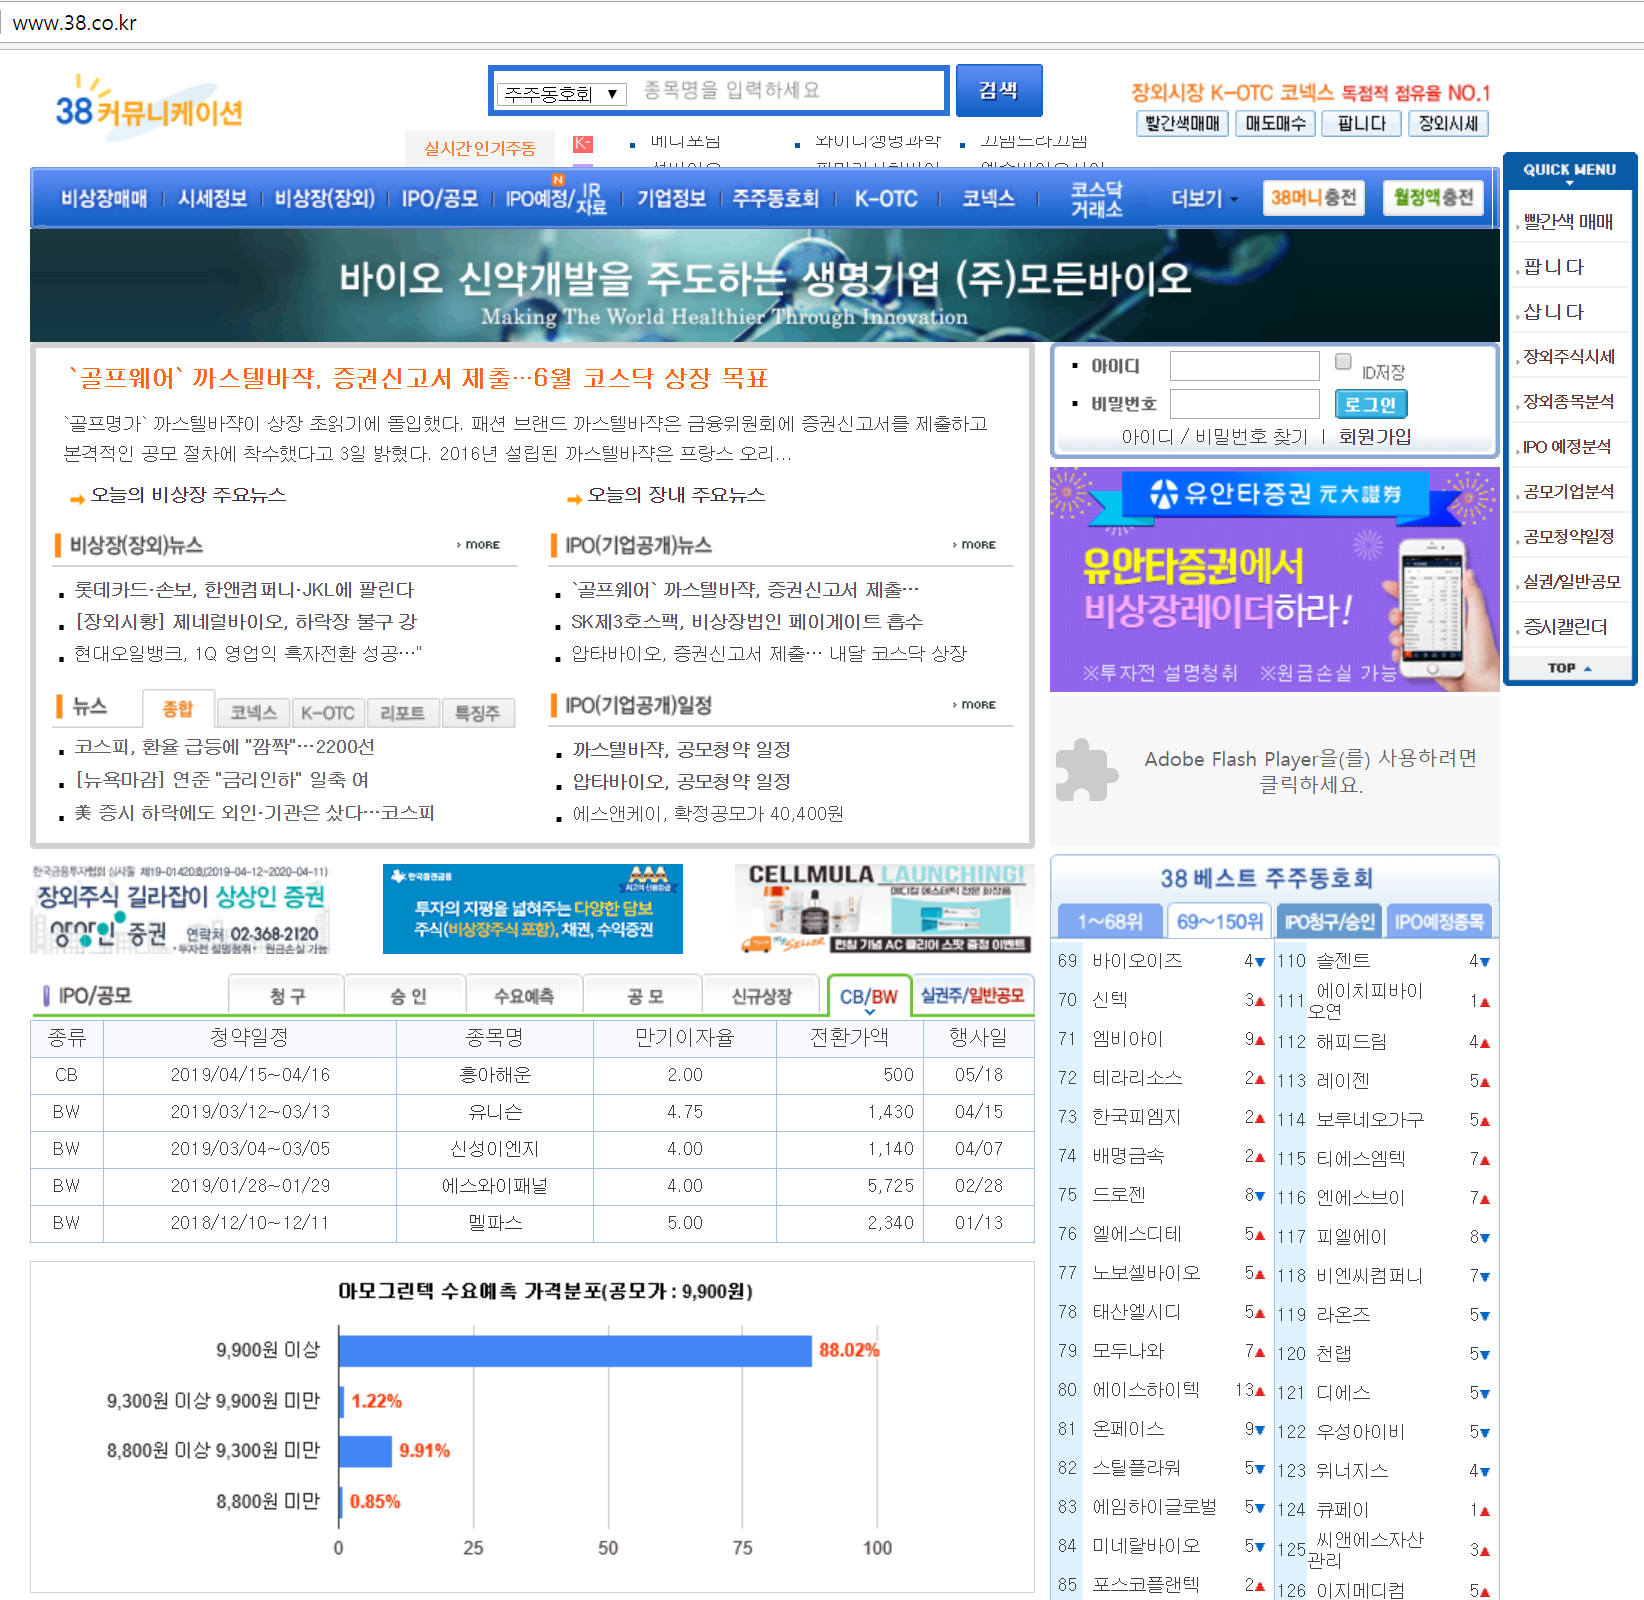Focus the 아이디 input field

tap(1244, 366)
